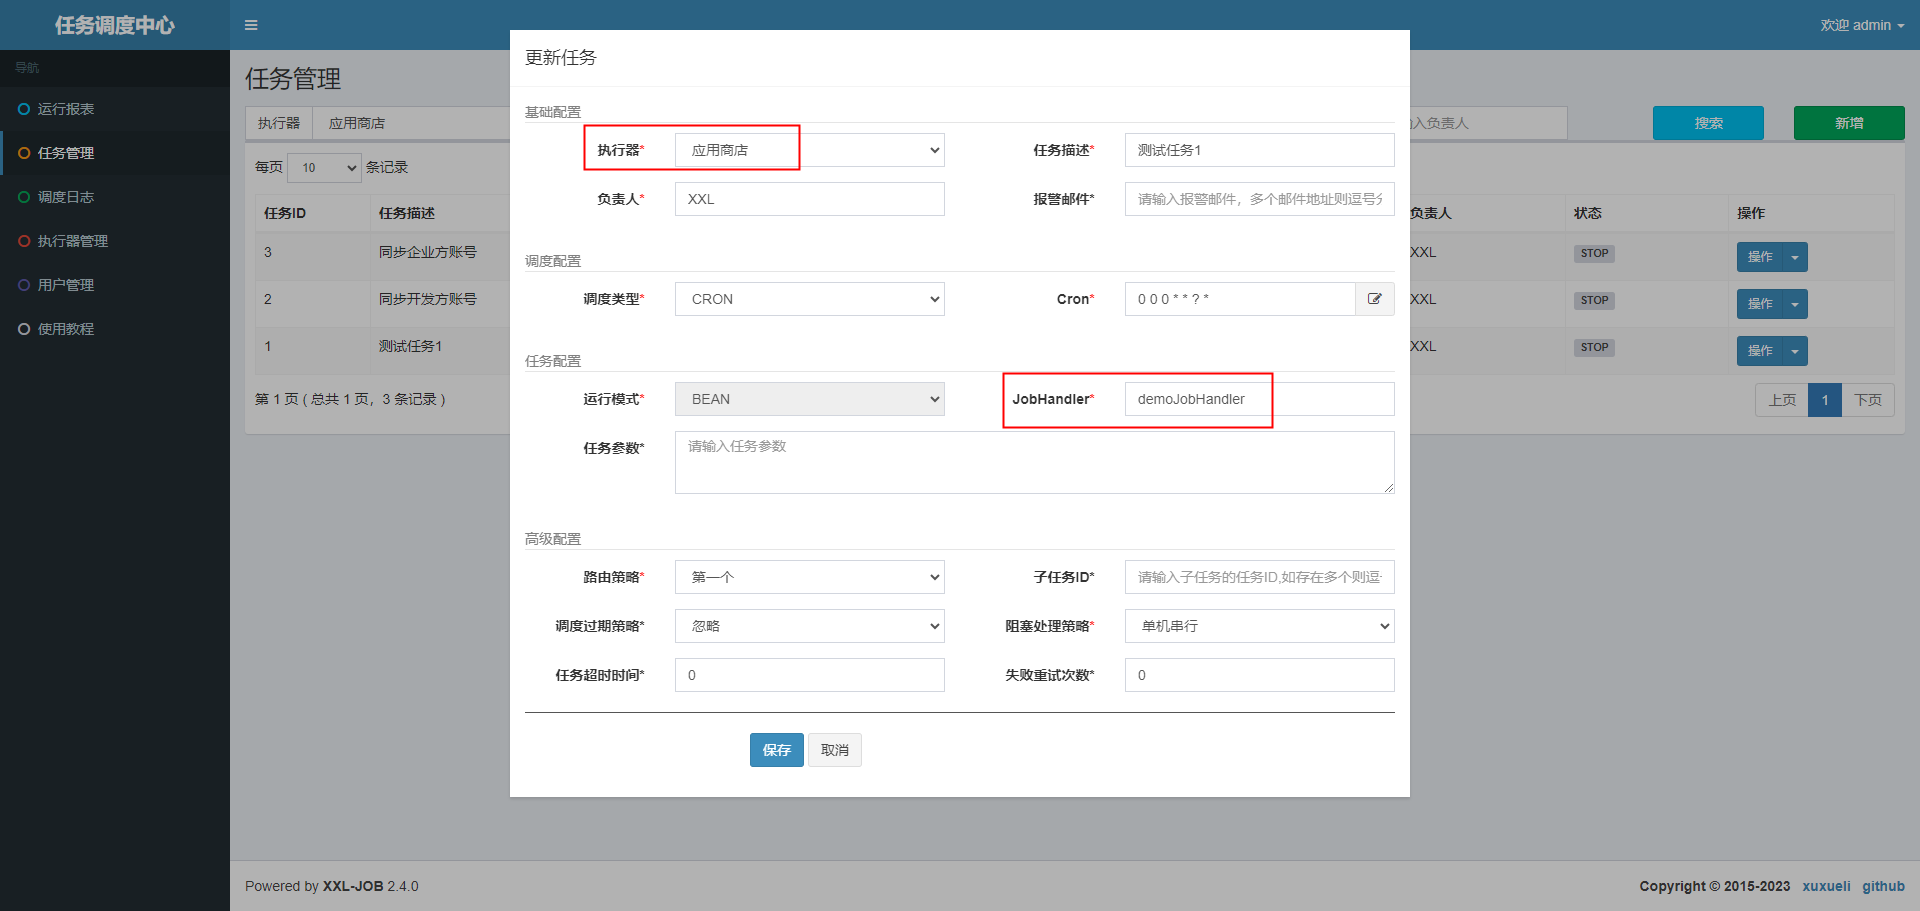Focus the 负责人 field with XXL
1920x911 pixels.
point(810,199)
